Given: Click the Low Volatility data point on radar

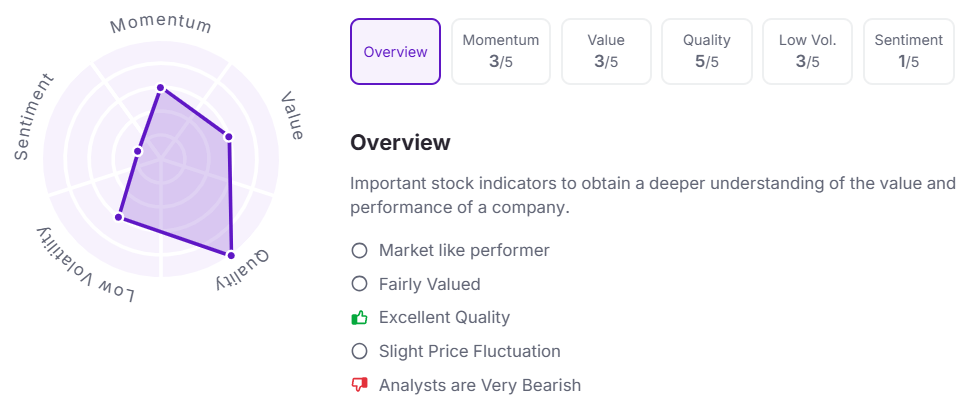Looking at the screenshot, I should coord(118,217).
